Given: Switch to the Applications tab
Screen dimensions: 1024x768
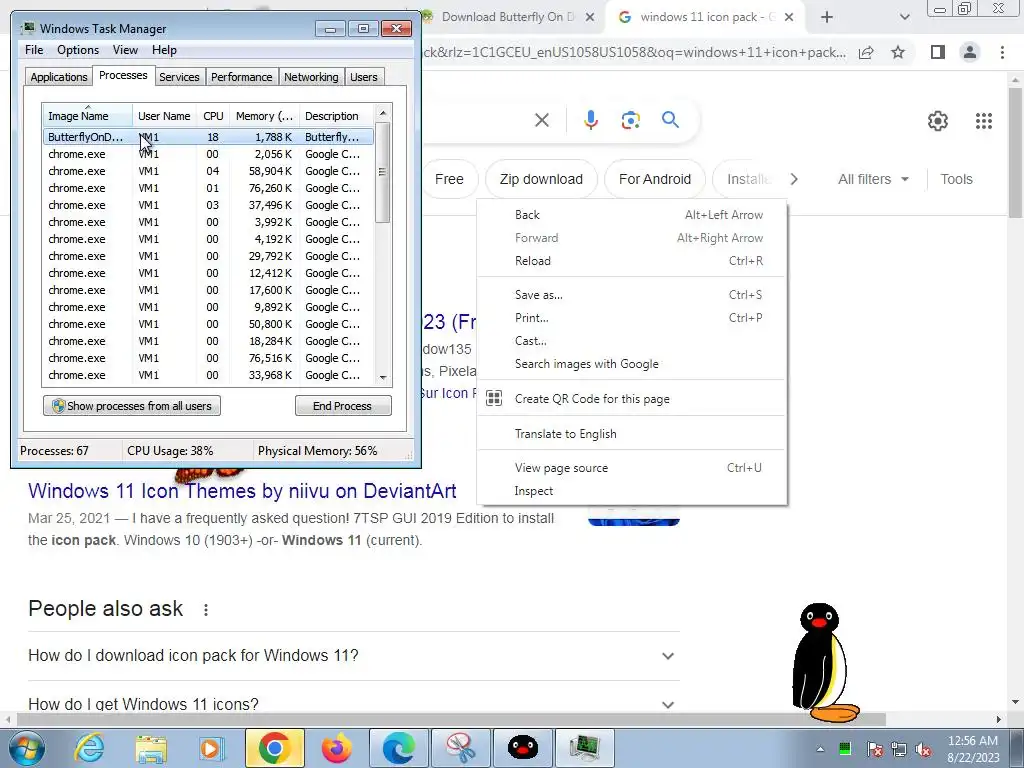Looking at the screenshot, I should (x=59, y=77).
